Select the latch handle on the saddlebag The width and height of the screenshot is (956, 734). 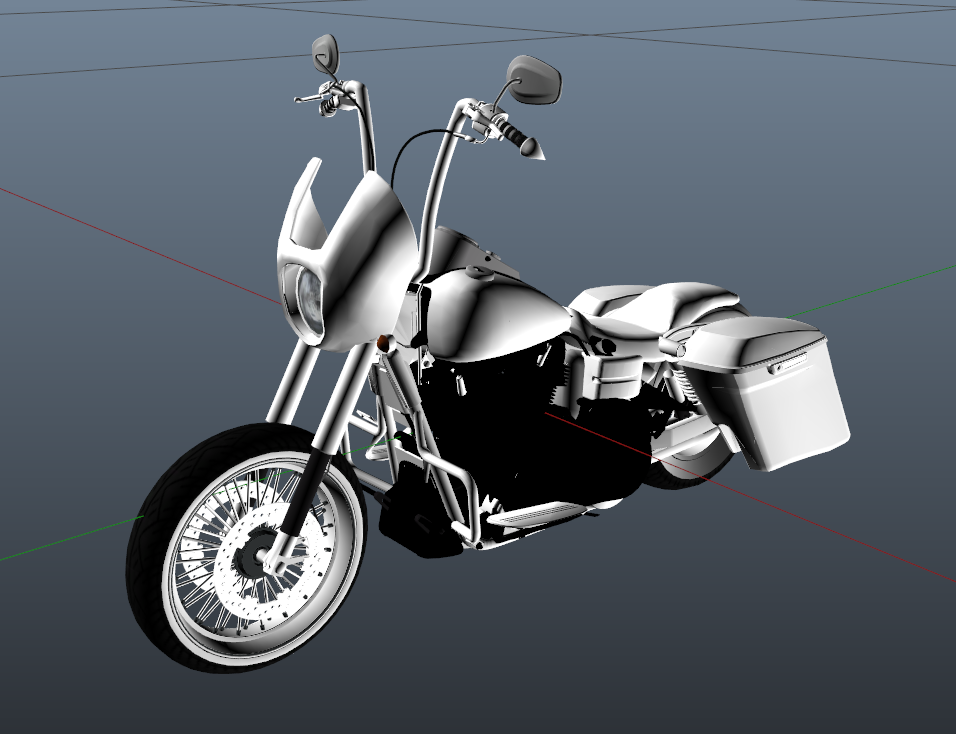[787, 363]
